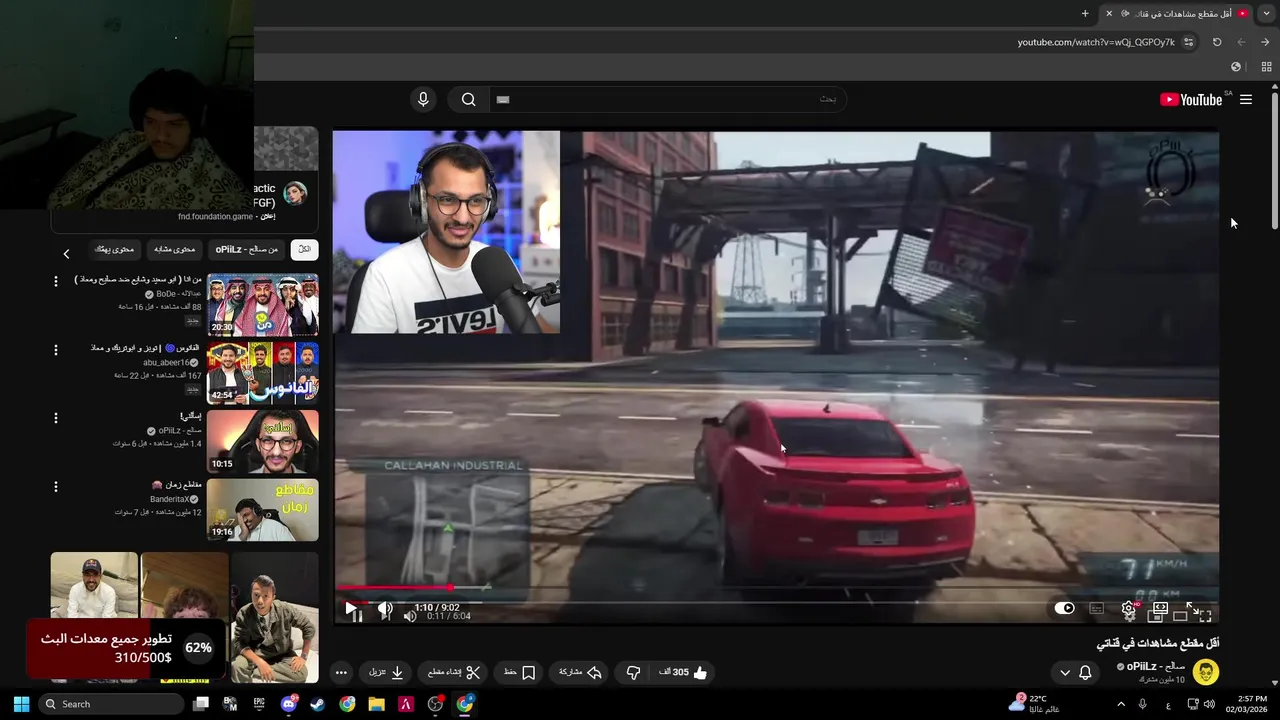
Task: Expand subscription options with the chevron arrow
Action: (1064, 673)
